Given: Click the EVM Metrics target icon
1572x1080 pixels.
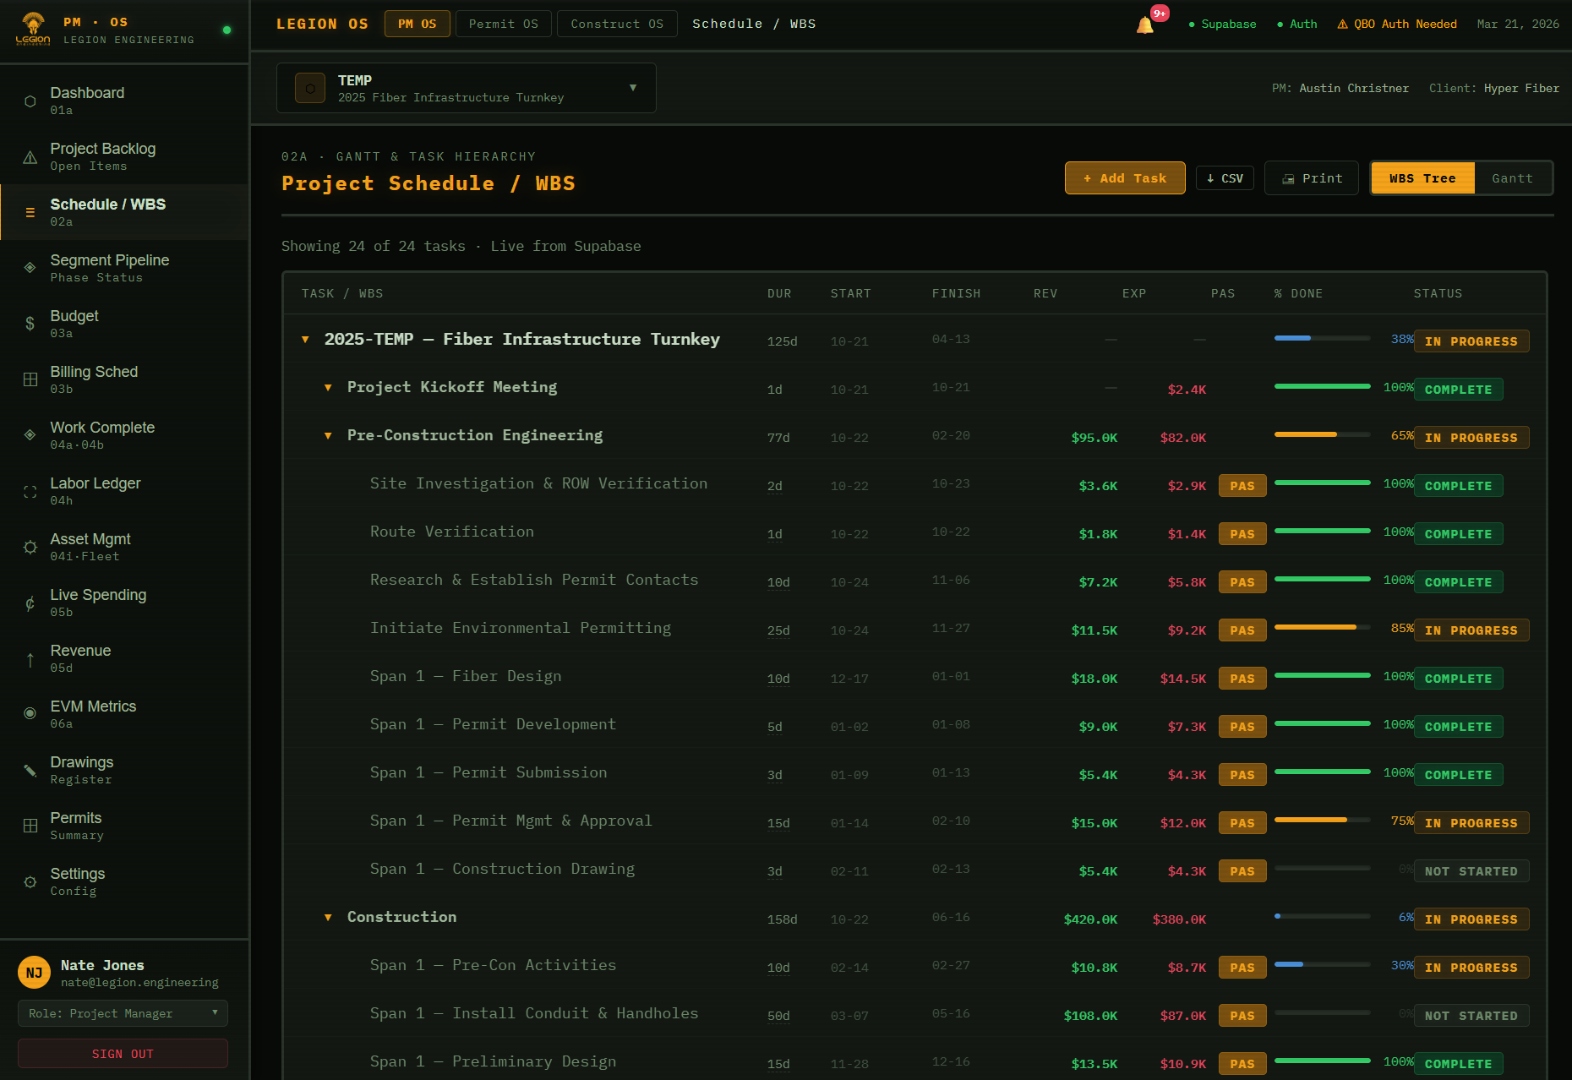Looking at the screenshot, I should 30,714.
